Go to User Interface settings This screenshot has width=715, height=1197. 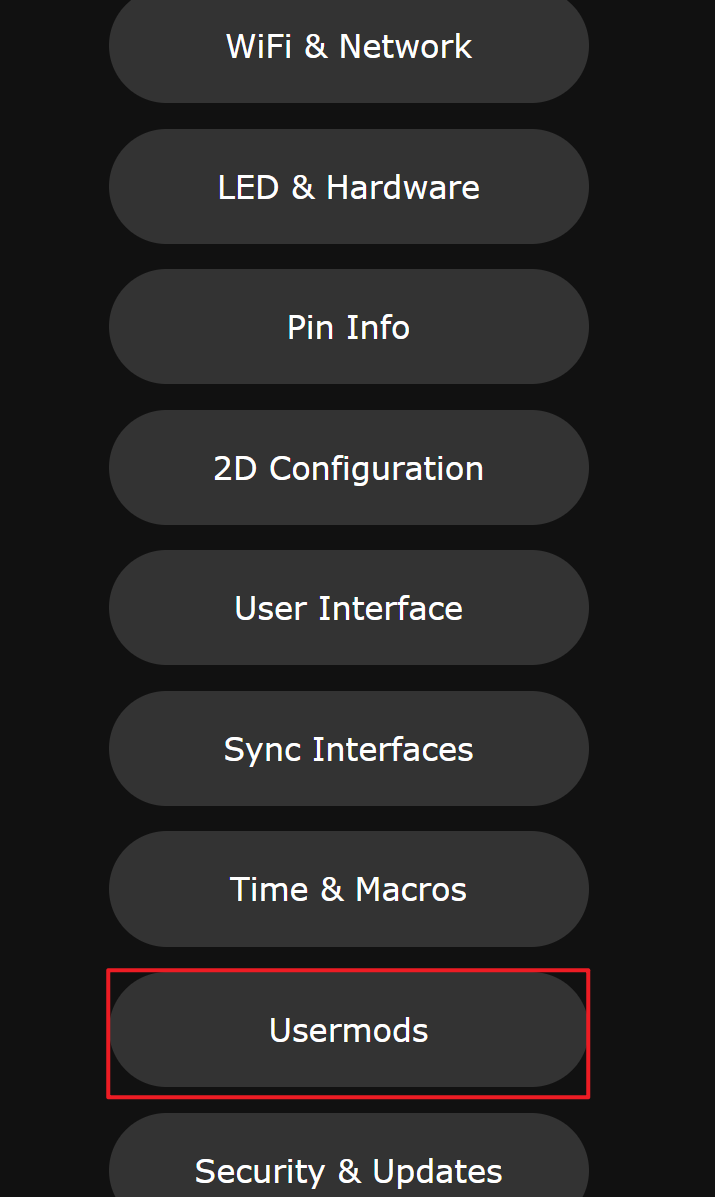(x=349, y=608)
